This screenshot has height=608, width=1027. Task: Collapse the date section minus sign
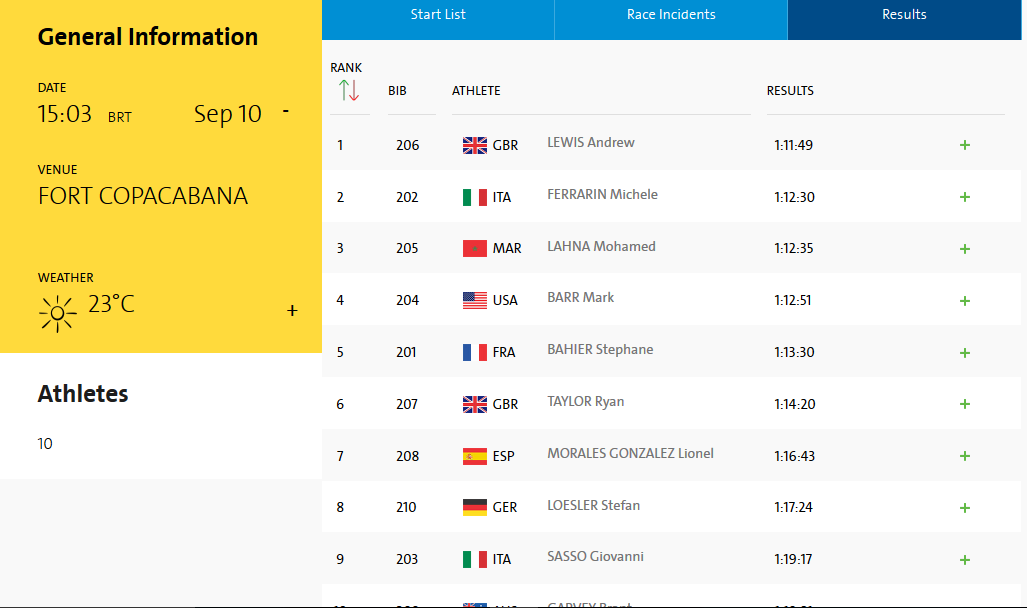coord(286,111)
